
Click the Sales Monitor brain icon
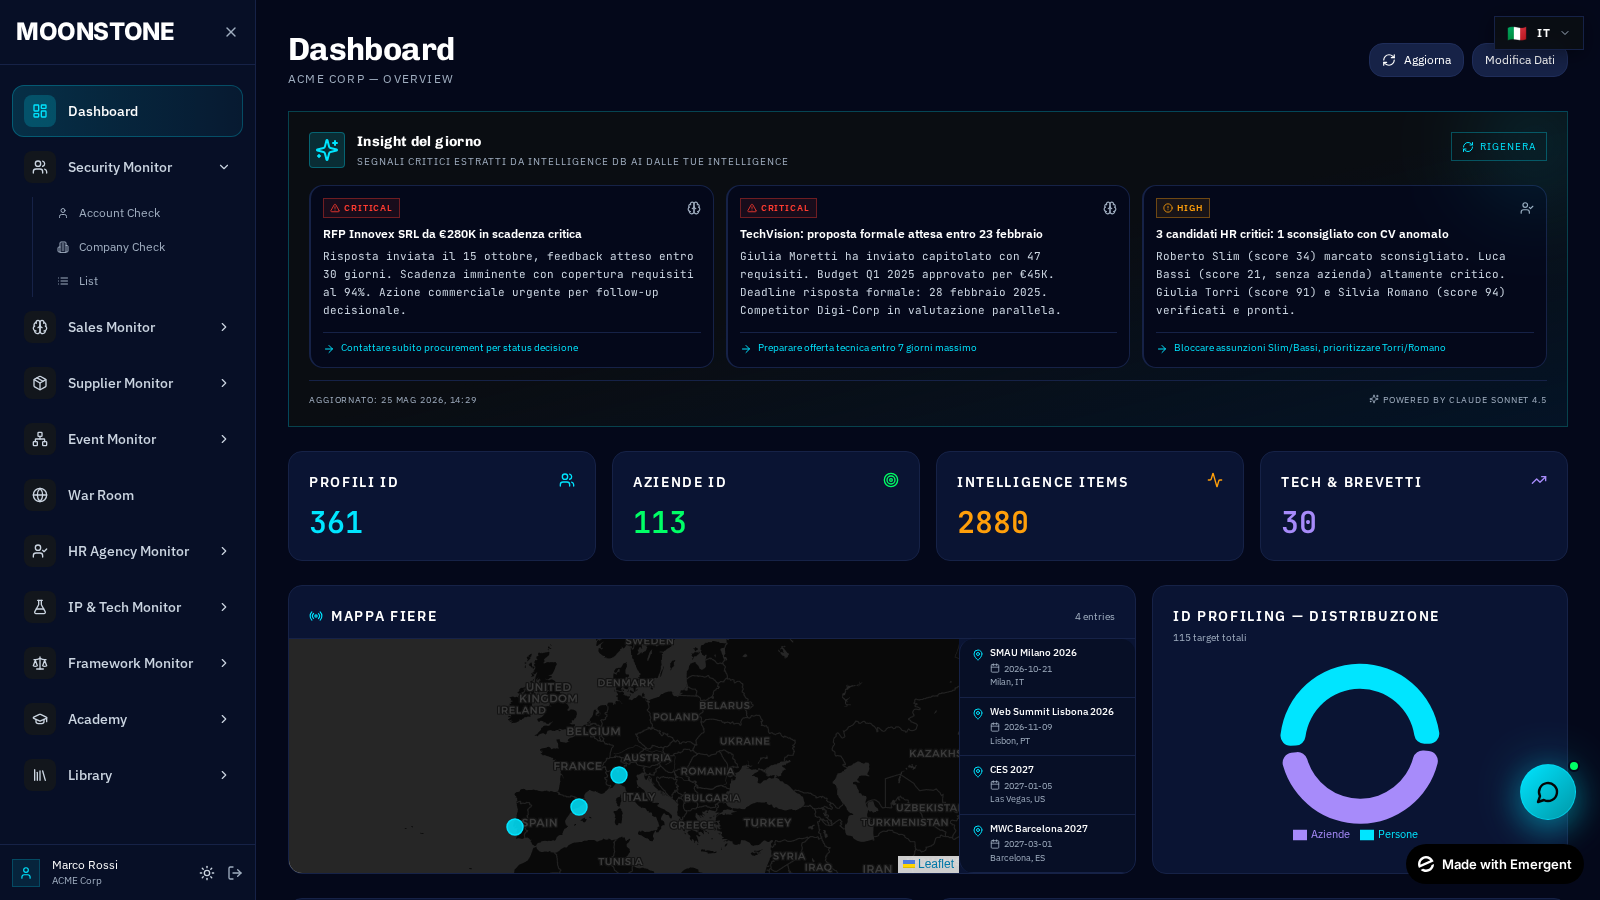pos(40,327)
